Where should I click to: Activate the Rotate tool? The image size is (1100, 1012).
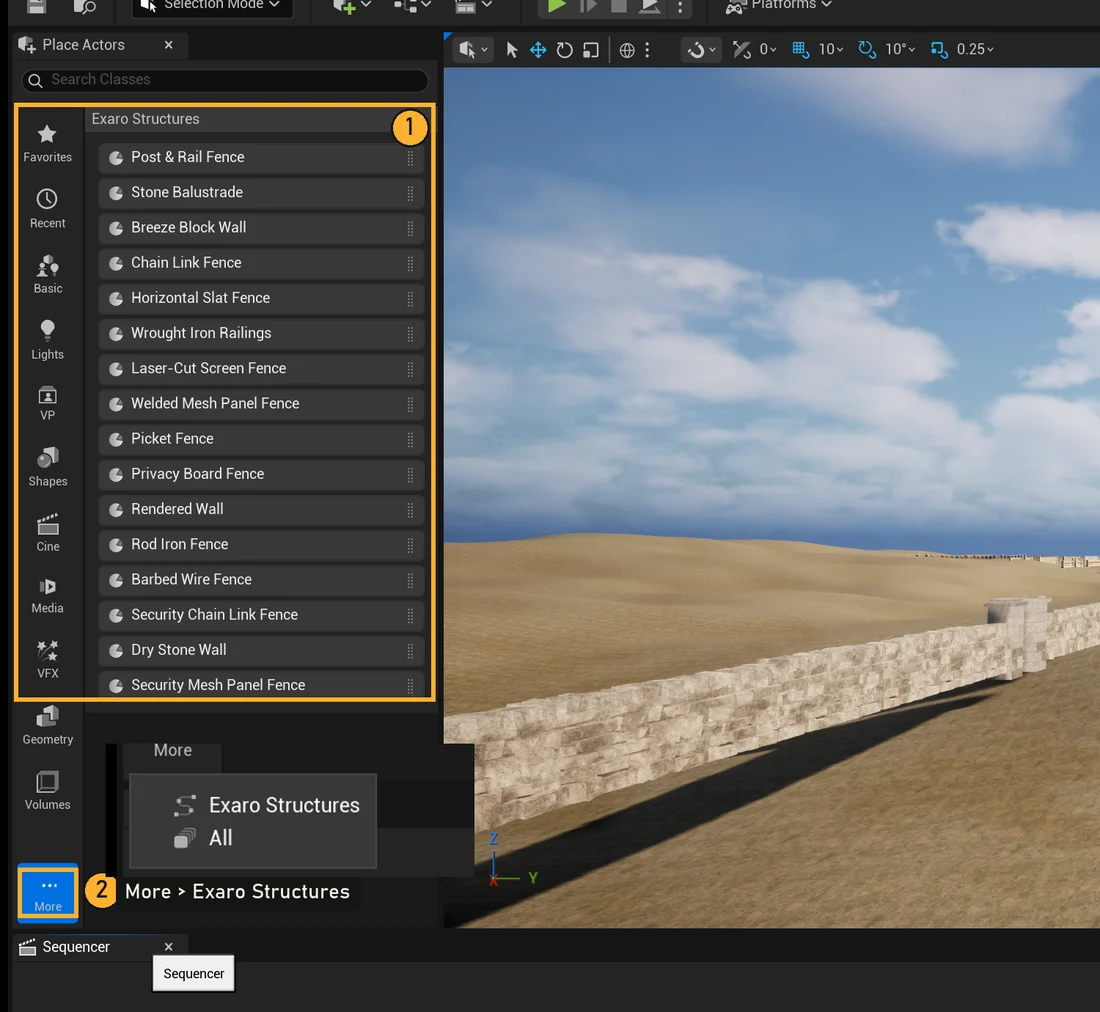click(565, 50)
